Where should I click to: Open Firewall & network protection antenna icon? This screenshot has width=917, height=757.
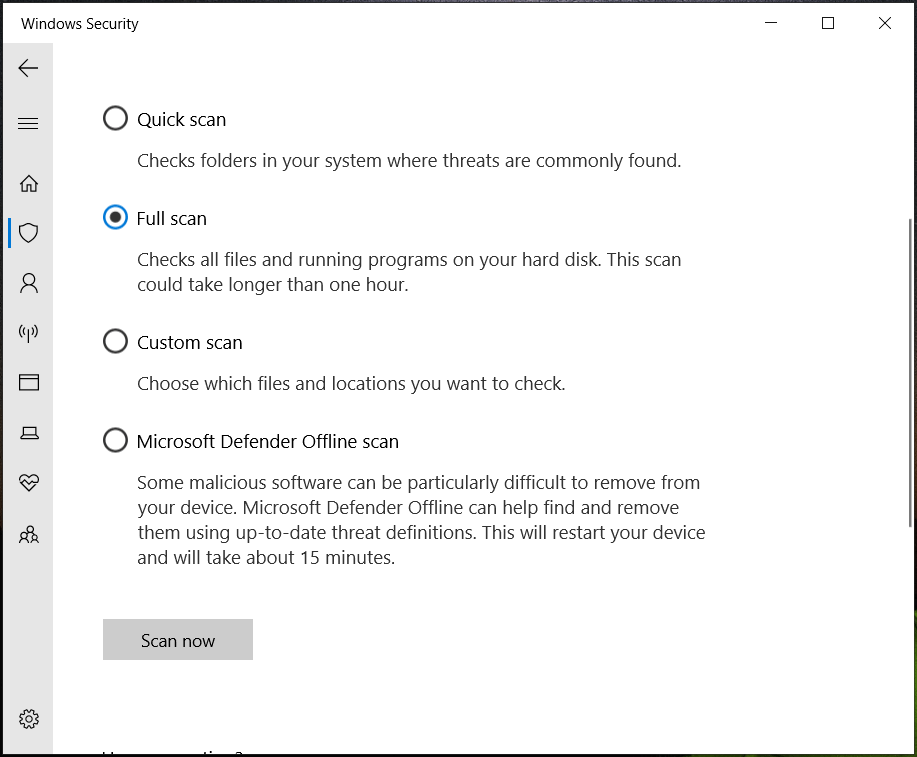click(29, 333)
